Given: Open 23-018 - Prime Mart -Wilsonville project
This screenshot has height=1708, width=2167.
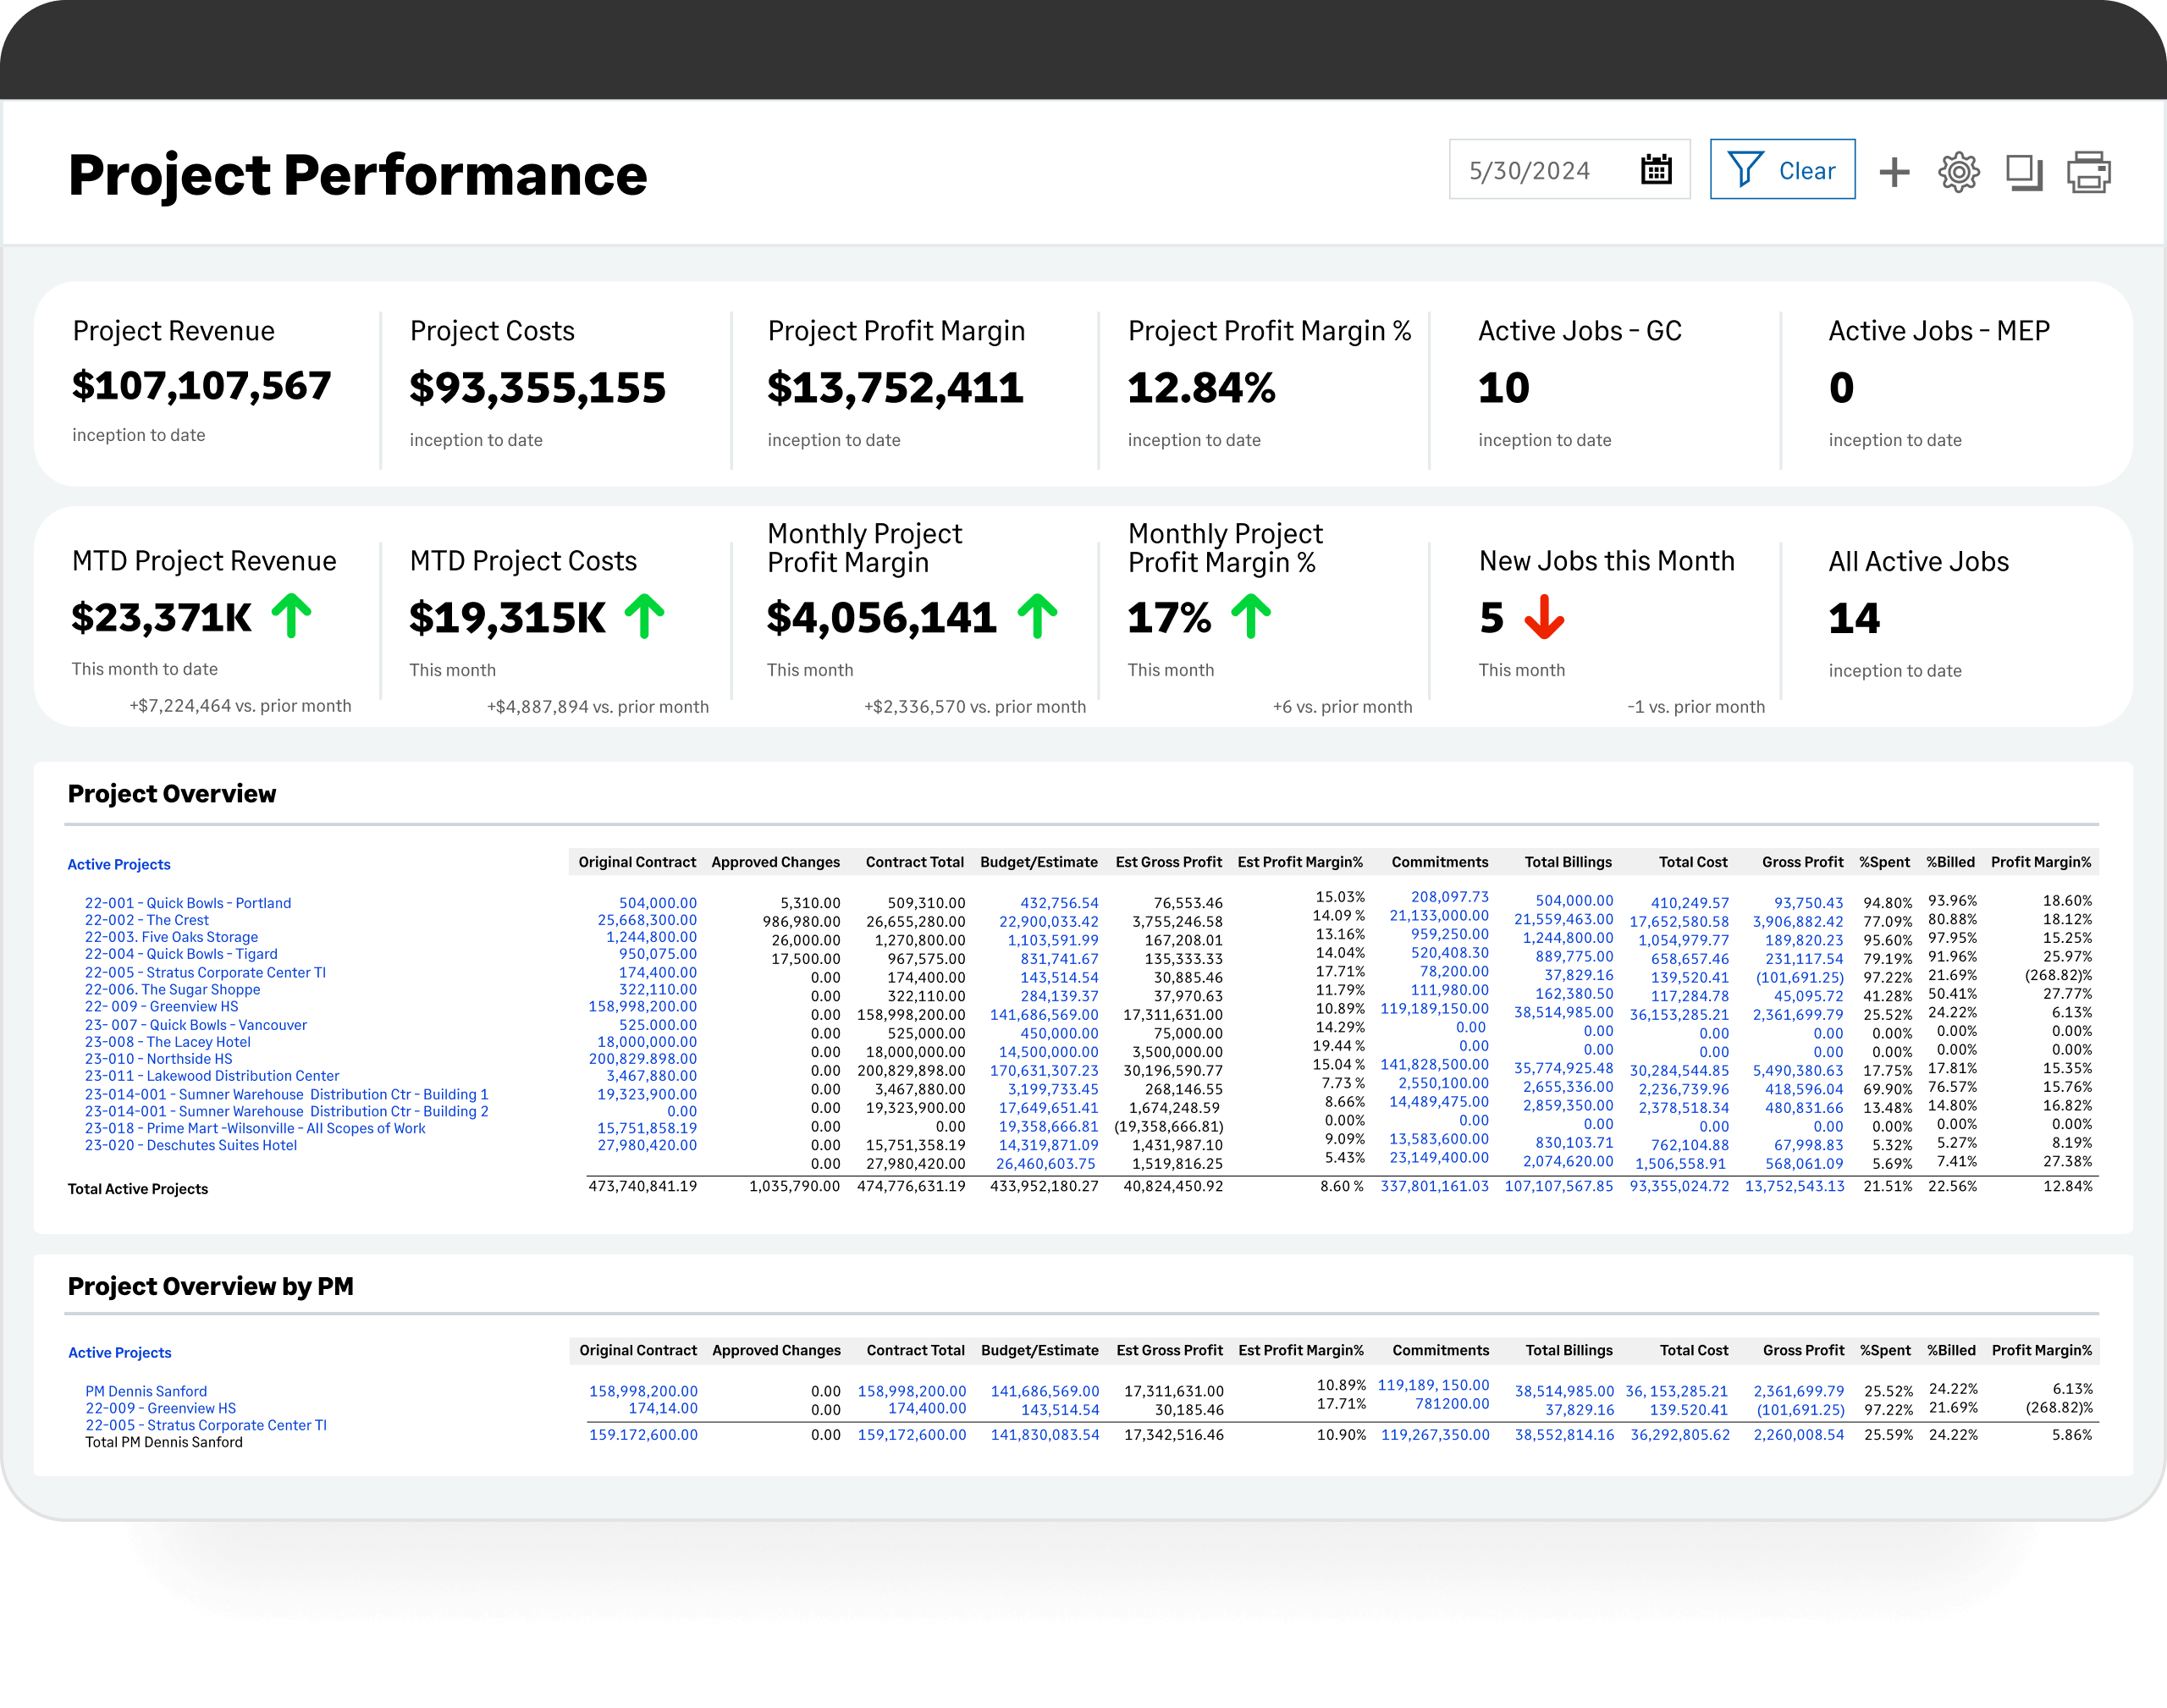Looking at the screenshot, I should point(255,1128).
